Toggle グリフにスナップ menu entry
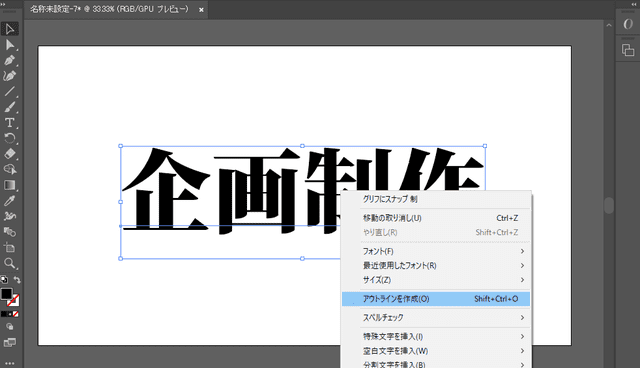640x368 pixels. click(436, 199)
